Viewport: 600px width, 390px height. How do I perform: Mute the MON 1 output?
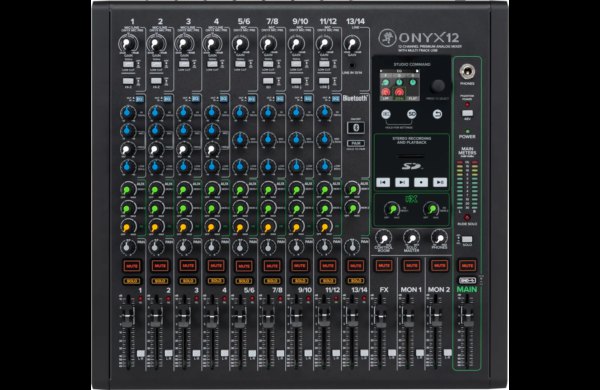(x=412, y=266)
